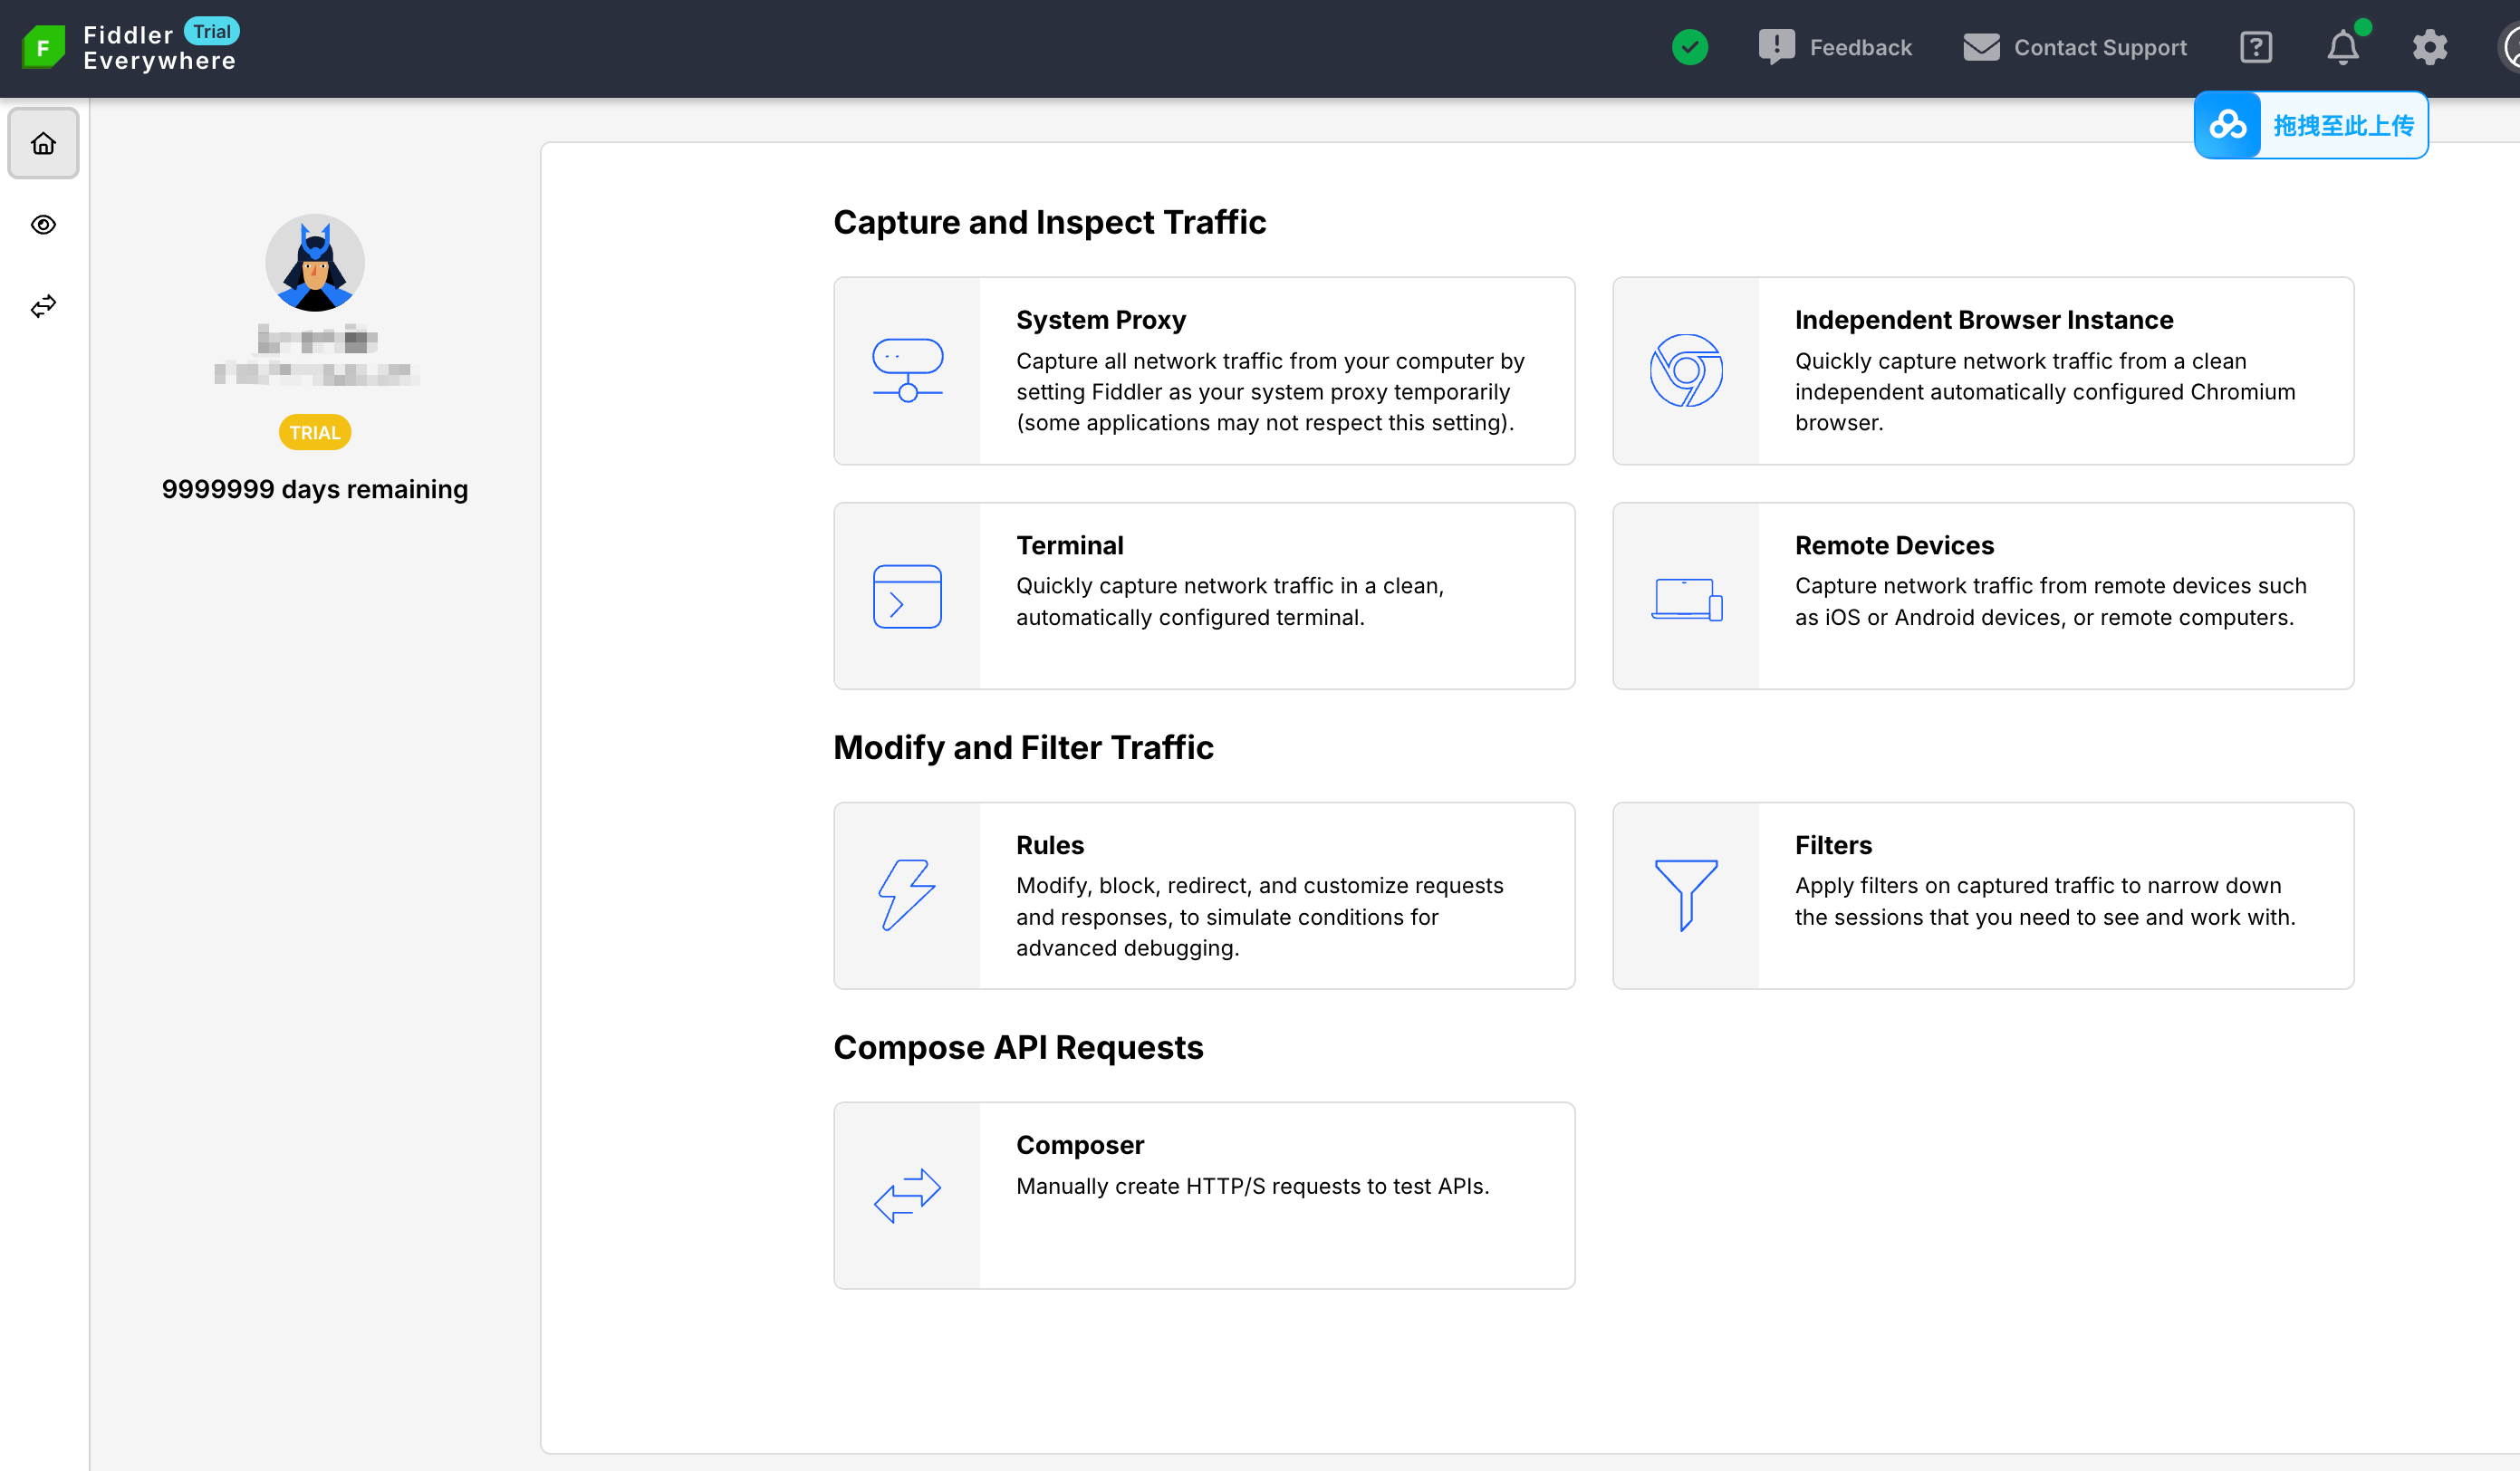Open the Traffic eye icon in the sidebar

[x=43, y=225]
